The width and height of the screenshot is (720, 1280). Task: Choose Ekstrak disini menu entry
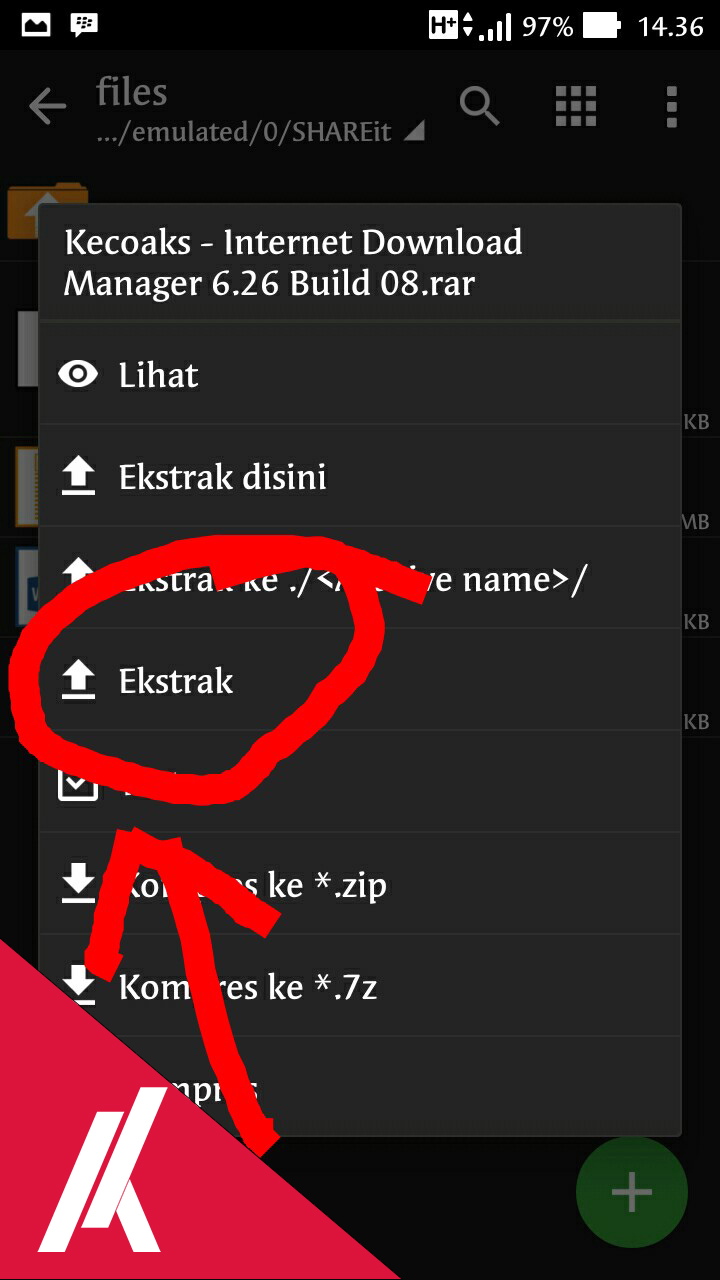coord(360,476)
